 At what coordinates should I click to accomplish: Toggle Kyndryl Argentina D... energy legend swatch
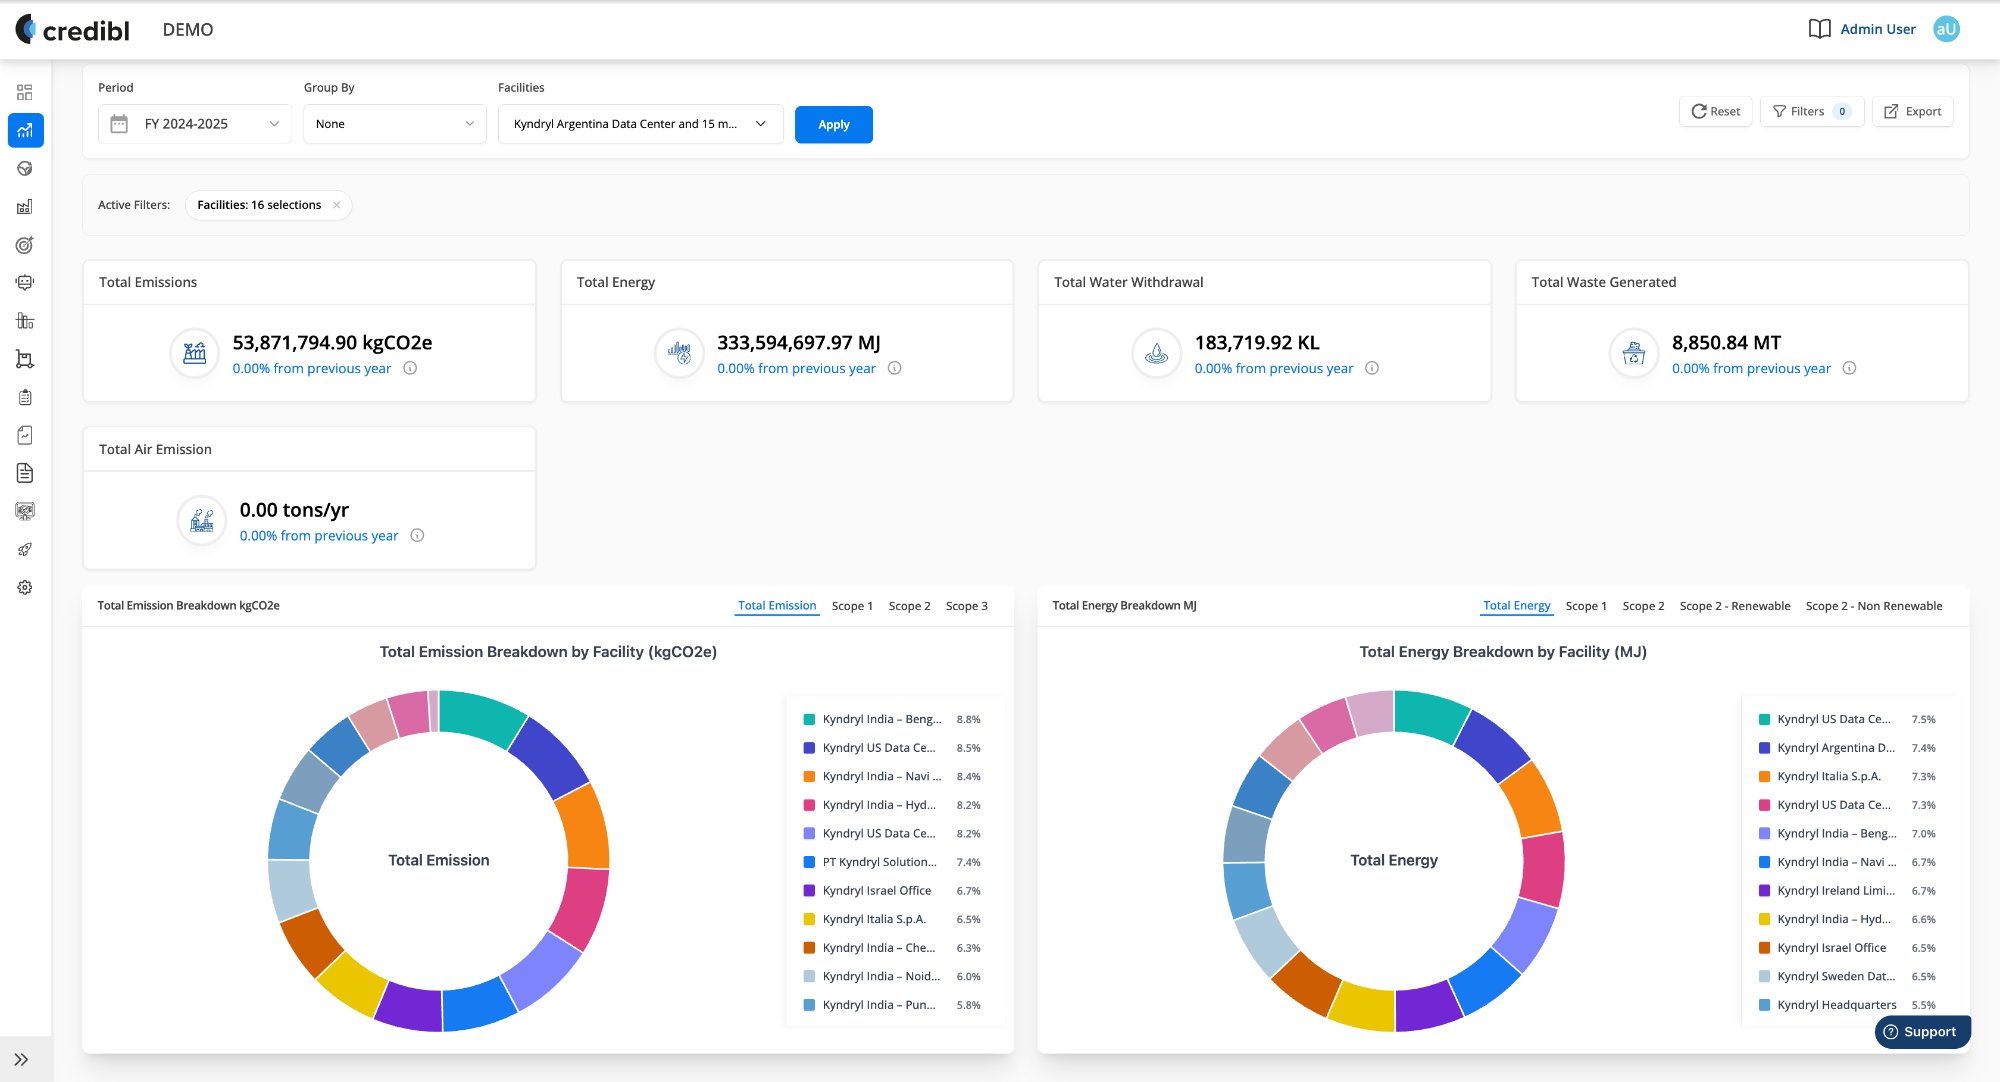[1764, 748]
